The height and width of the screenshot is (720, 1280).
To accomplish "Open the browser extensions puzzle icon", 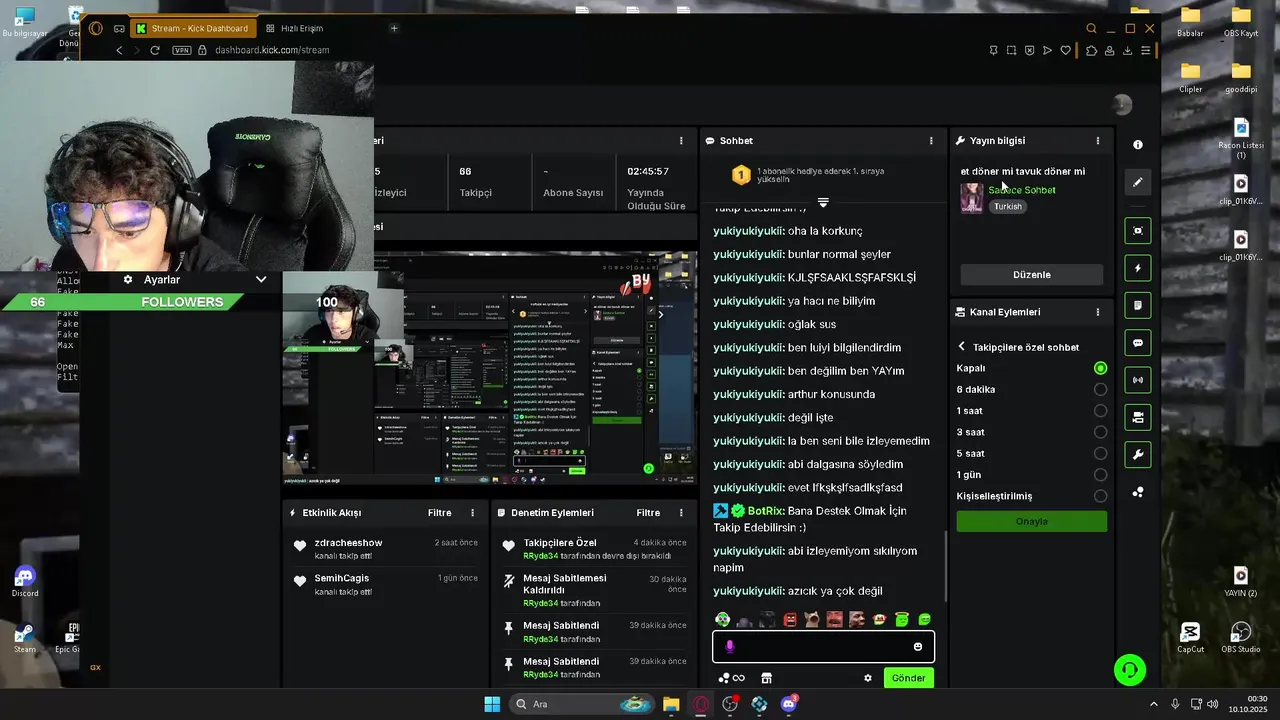I will click(1091, 50).
